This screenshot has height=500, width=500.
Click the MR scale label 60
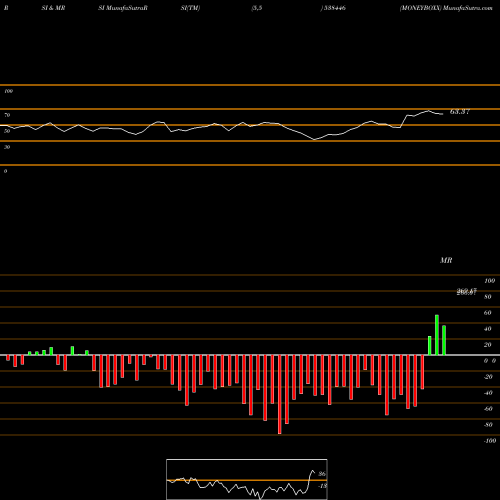[x=488, y=313]
